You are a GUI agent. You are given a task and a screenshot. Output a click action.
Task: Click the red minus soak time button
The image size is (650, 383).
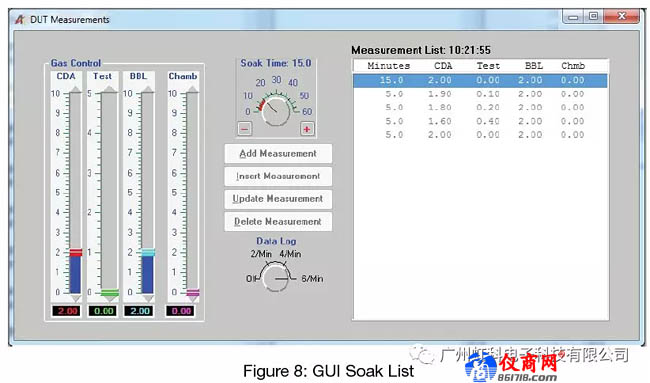point(245,129)
